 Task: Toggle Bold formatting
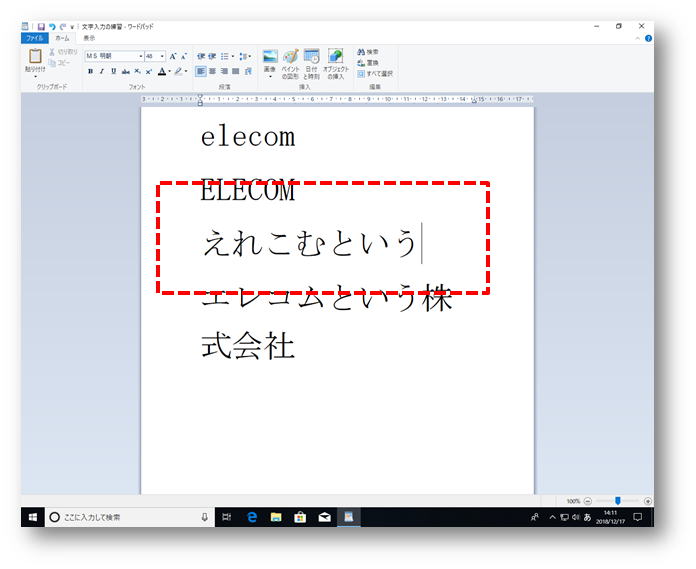(91, 71)
